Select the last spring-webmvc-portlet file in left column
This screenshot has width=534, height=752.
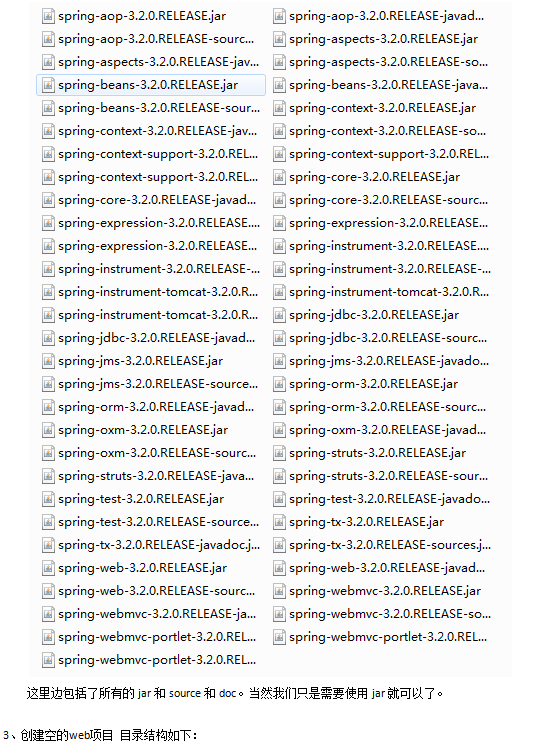tap(149, 660)
